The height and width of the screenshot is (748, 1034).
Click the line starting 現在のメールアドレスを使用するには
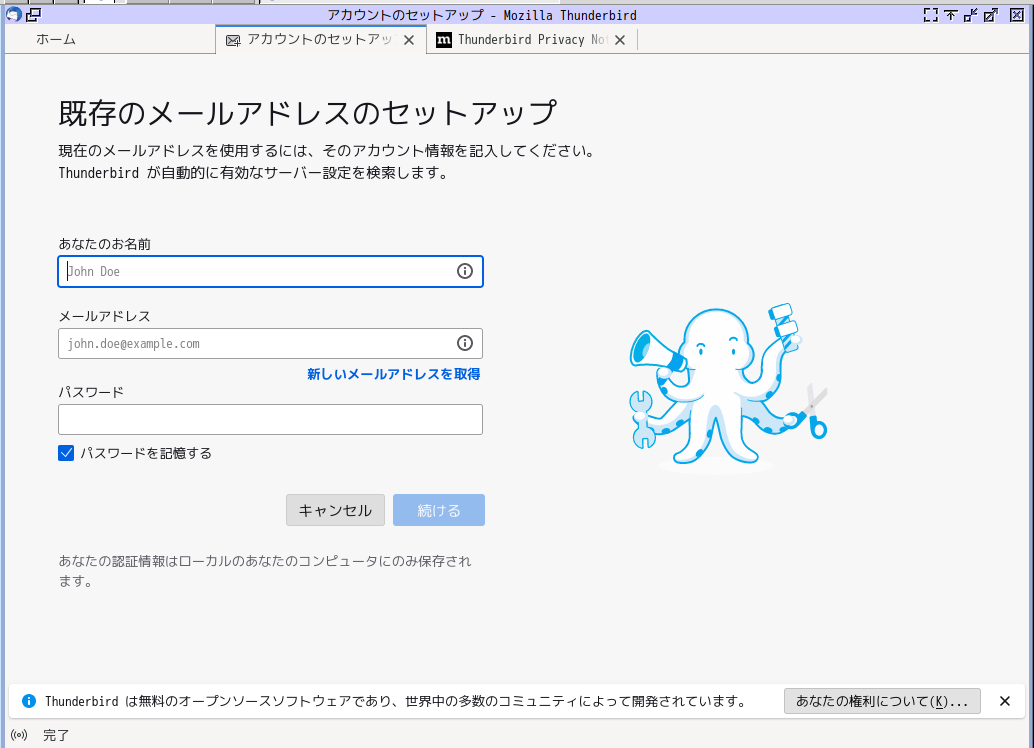pyautogui.click(x=328, y=151)
